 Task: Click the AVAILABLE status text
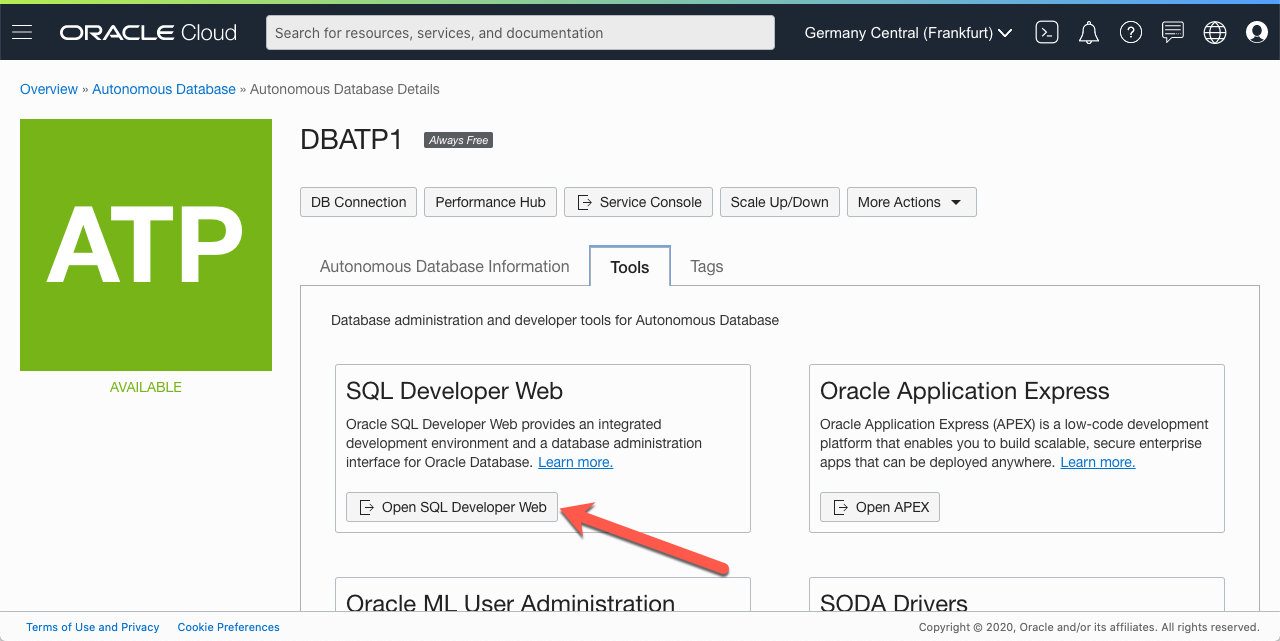point(146,387)
